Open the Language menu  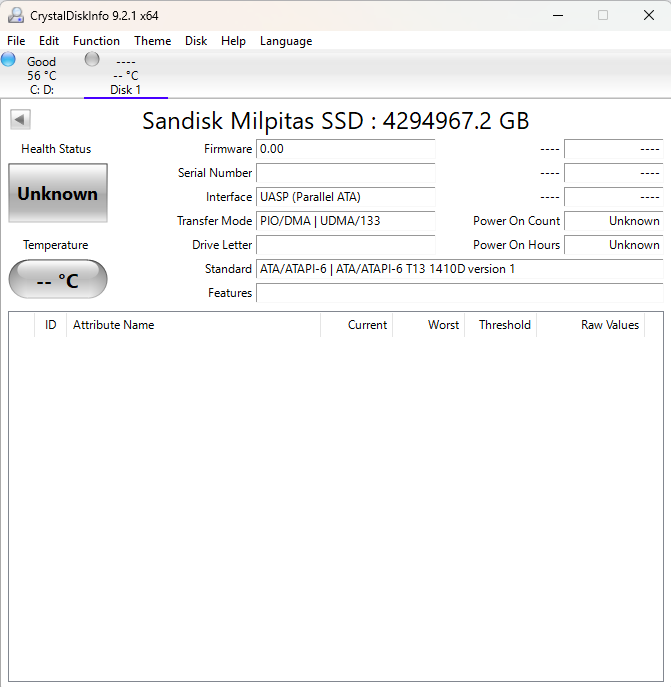coord(286,41)
